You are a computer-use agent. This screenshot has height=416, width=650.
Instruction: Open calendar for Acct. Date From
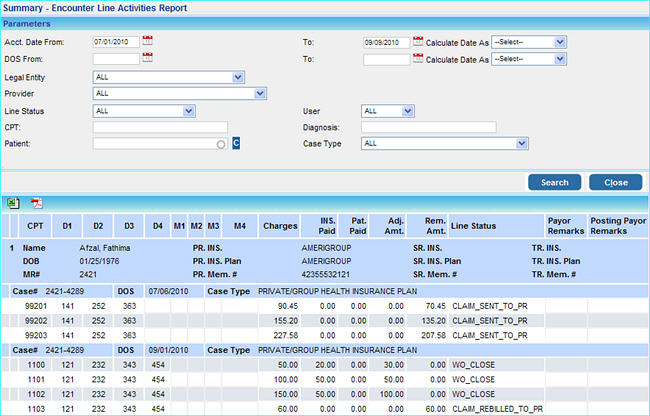[148, 41]
